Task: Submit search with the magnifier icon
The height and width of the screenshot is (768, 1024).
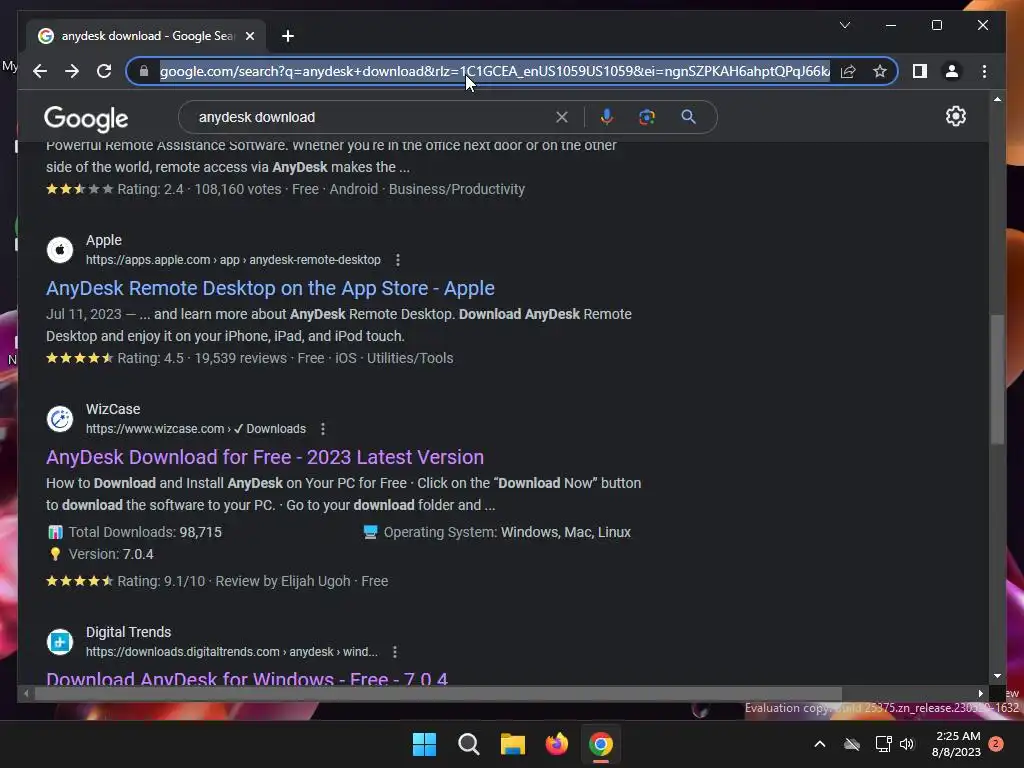Action: [x=688, y=117]
